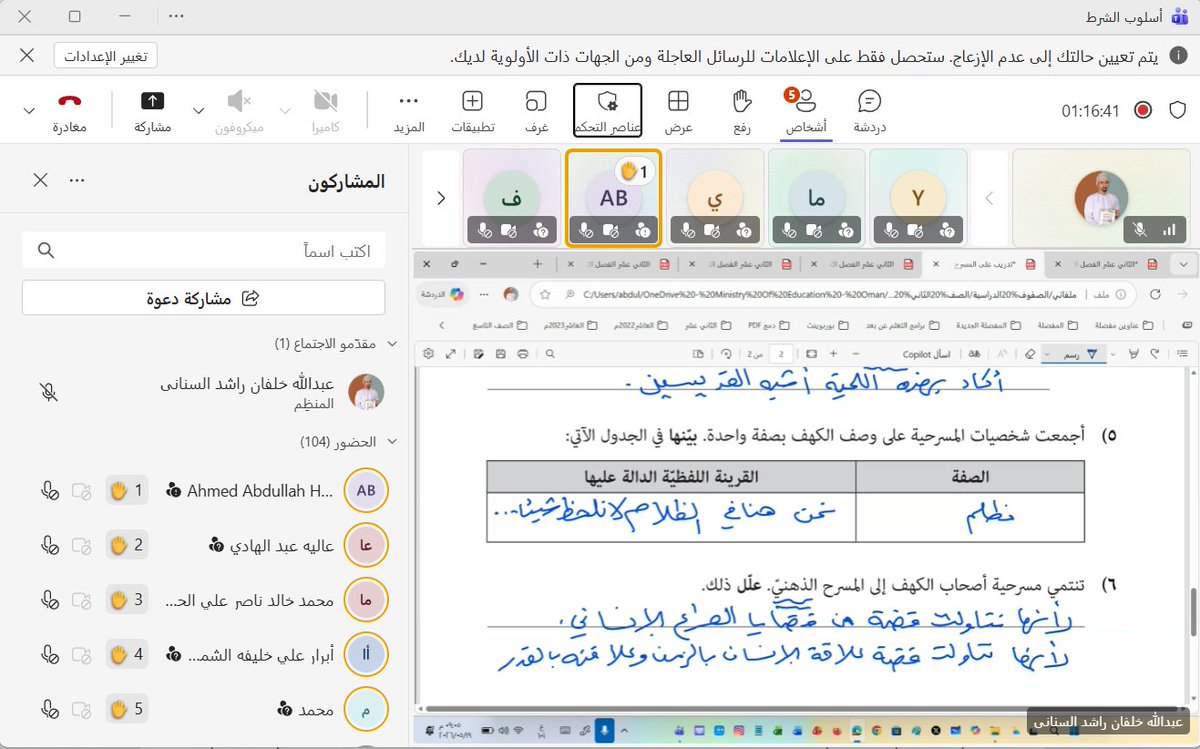Select the presenter's photo video tile
This screenshot has height=749, width=1200.
(1101, 198)
